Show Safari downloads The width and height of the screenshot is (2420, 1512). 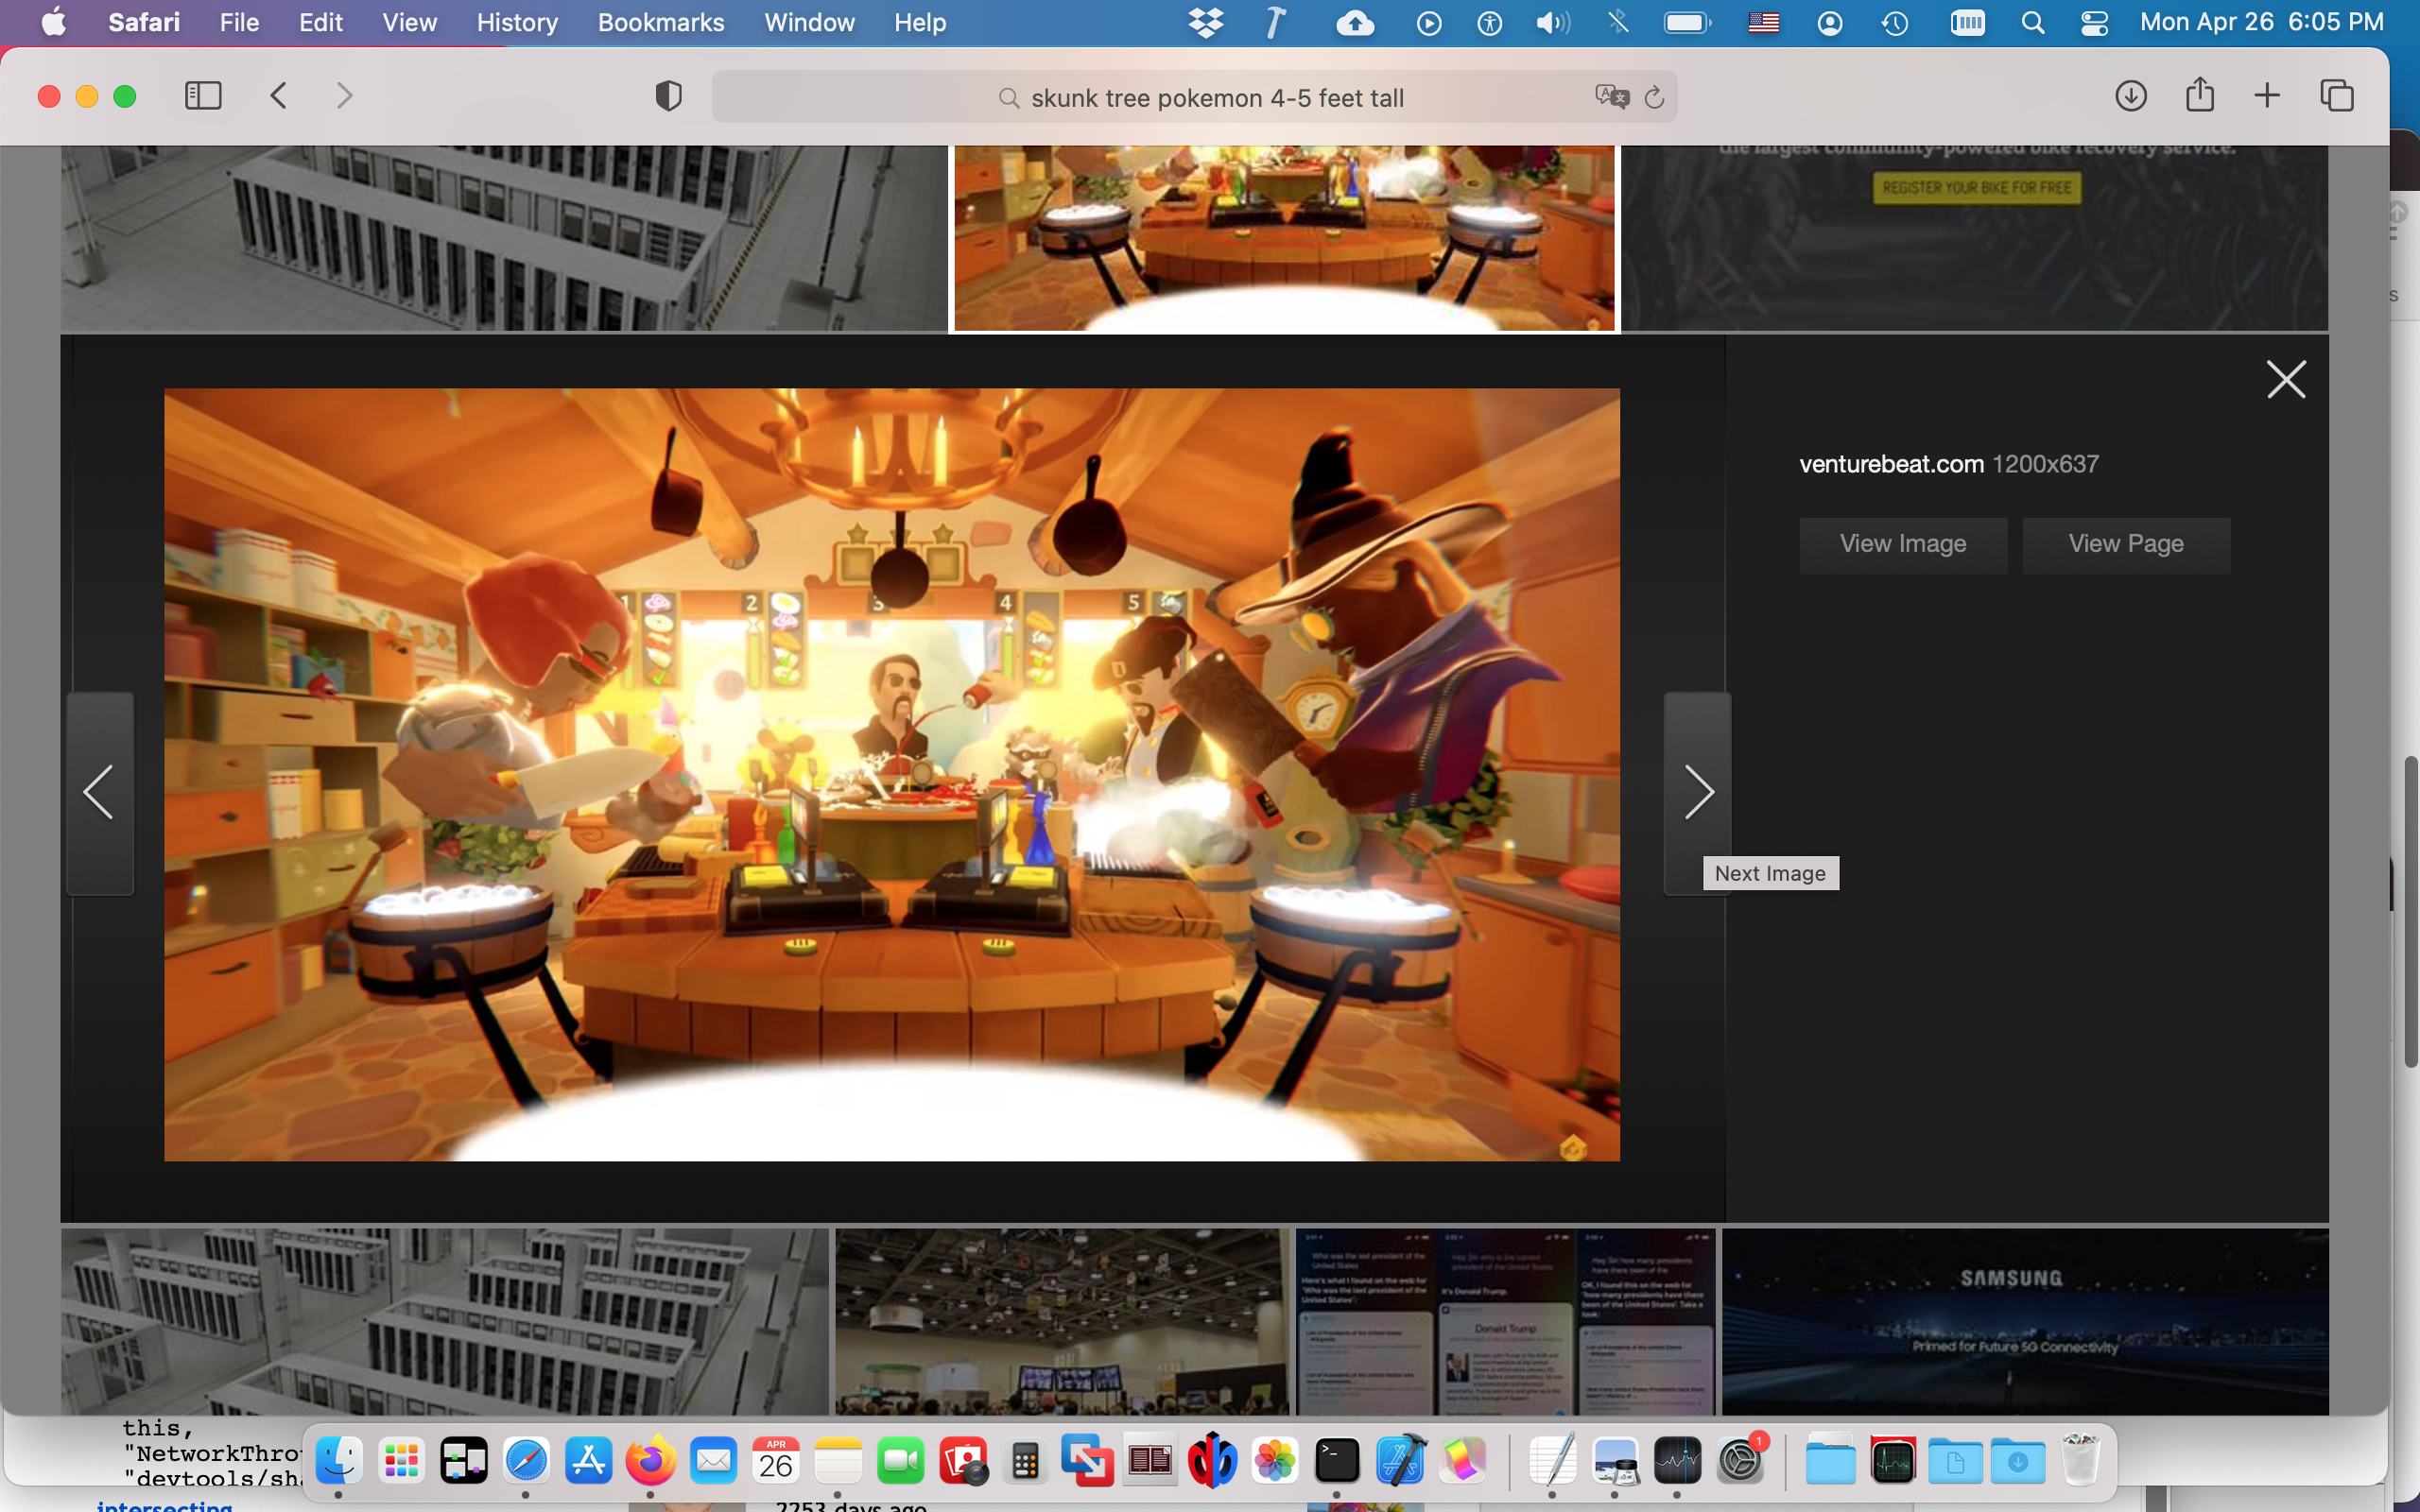coord(2131,96)
